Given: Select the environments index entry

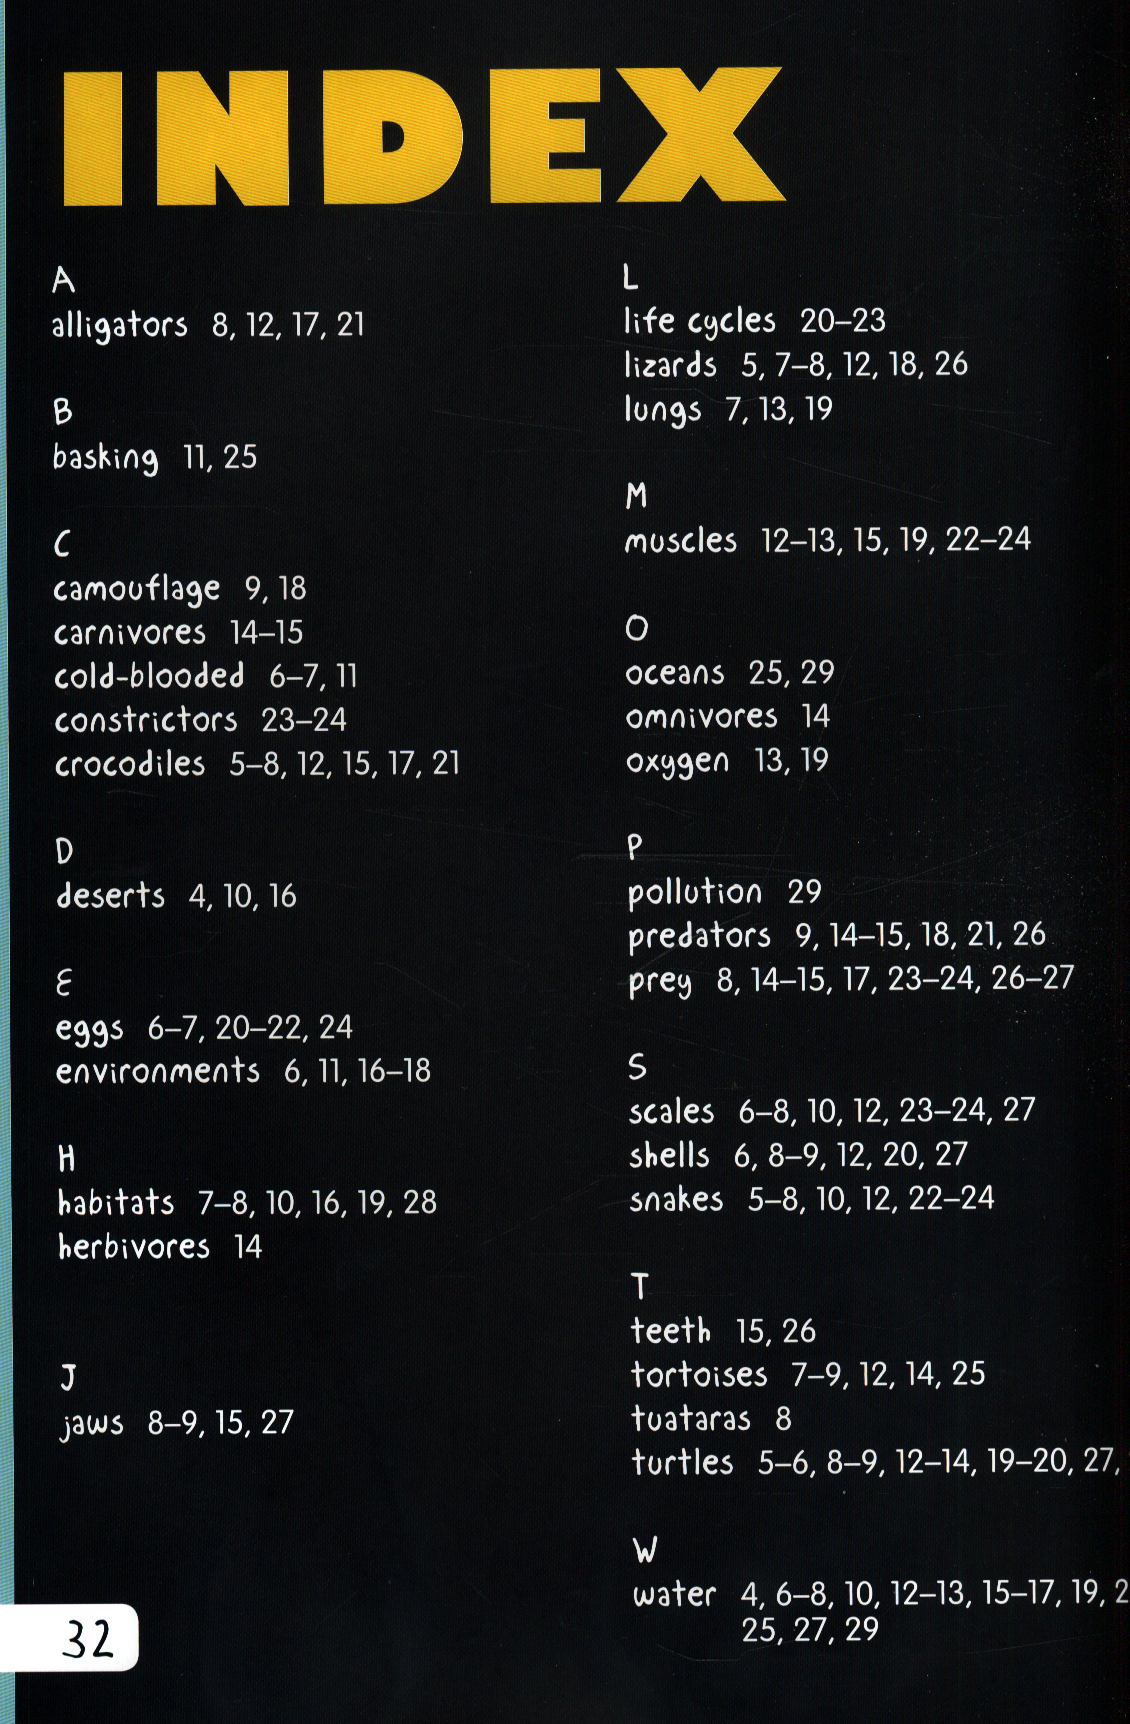Looking at the screenshot, I should click(x=244, y=1072).
